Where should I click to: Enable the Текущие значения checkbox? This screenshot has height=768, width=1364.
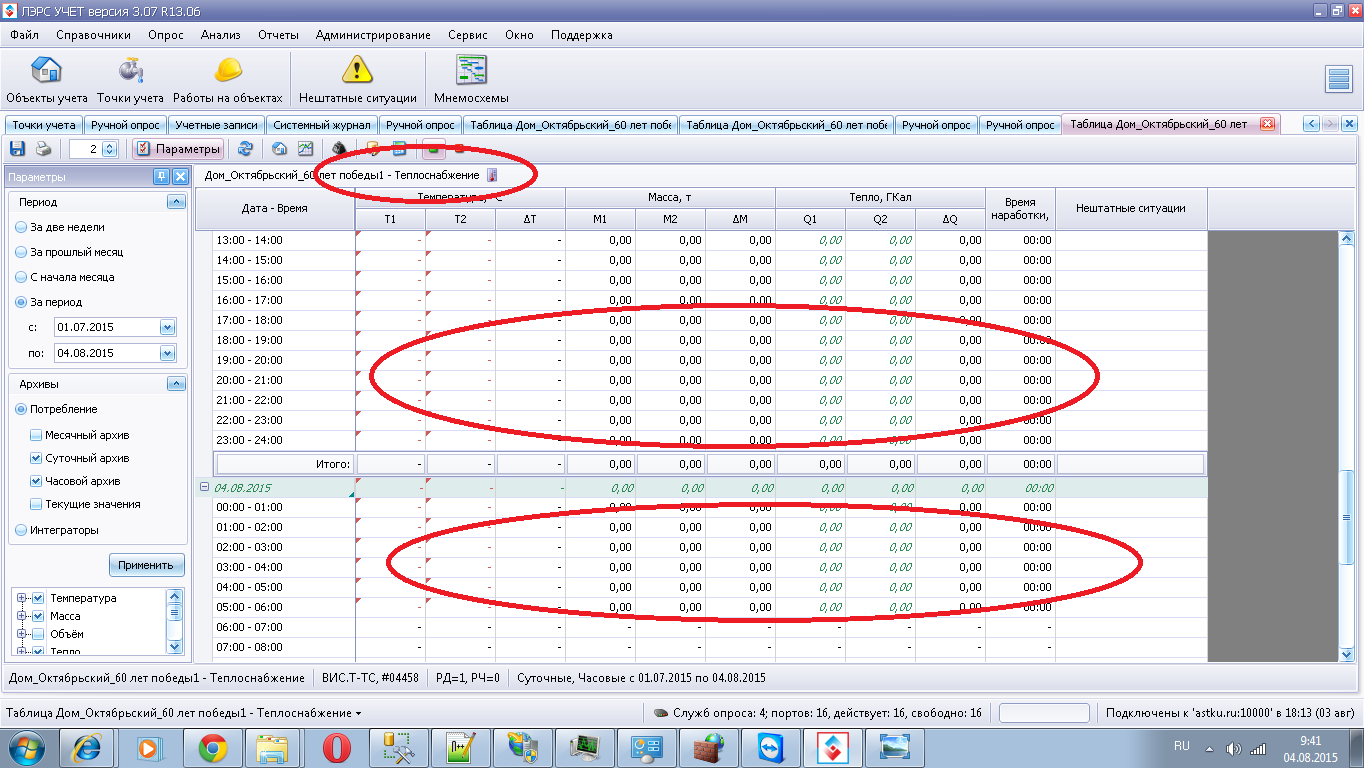36,504
